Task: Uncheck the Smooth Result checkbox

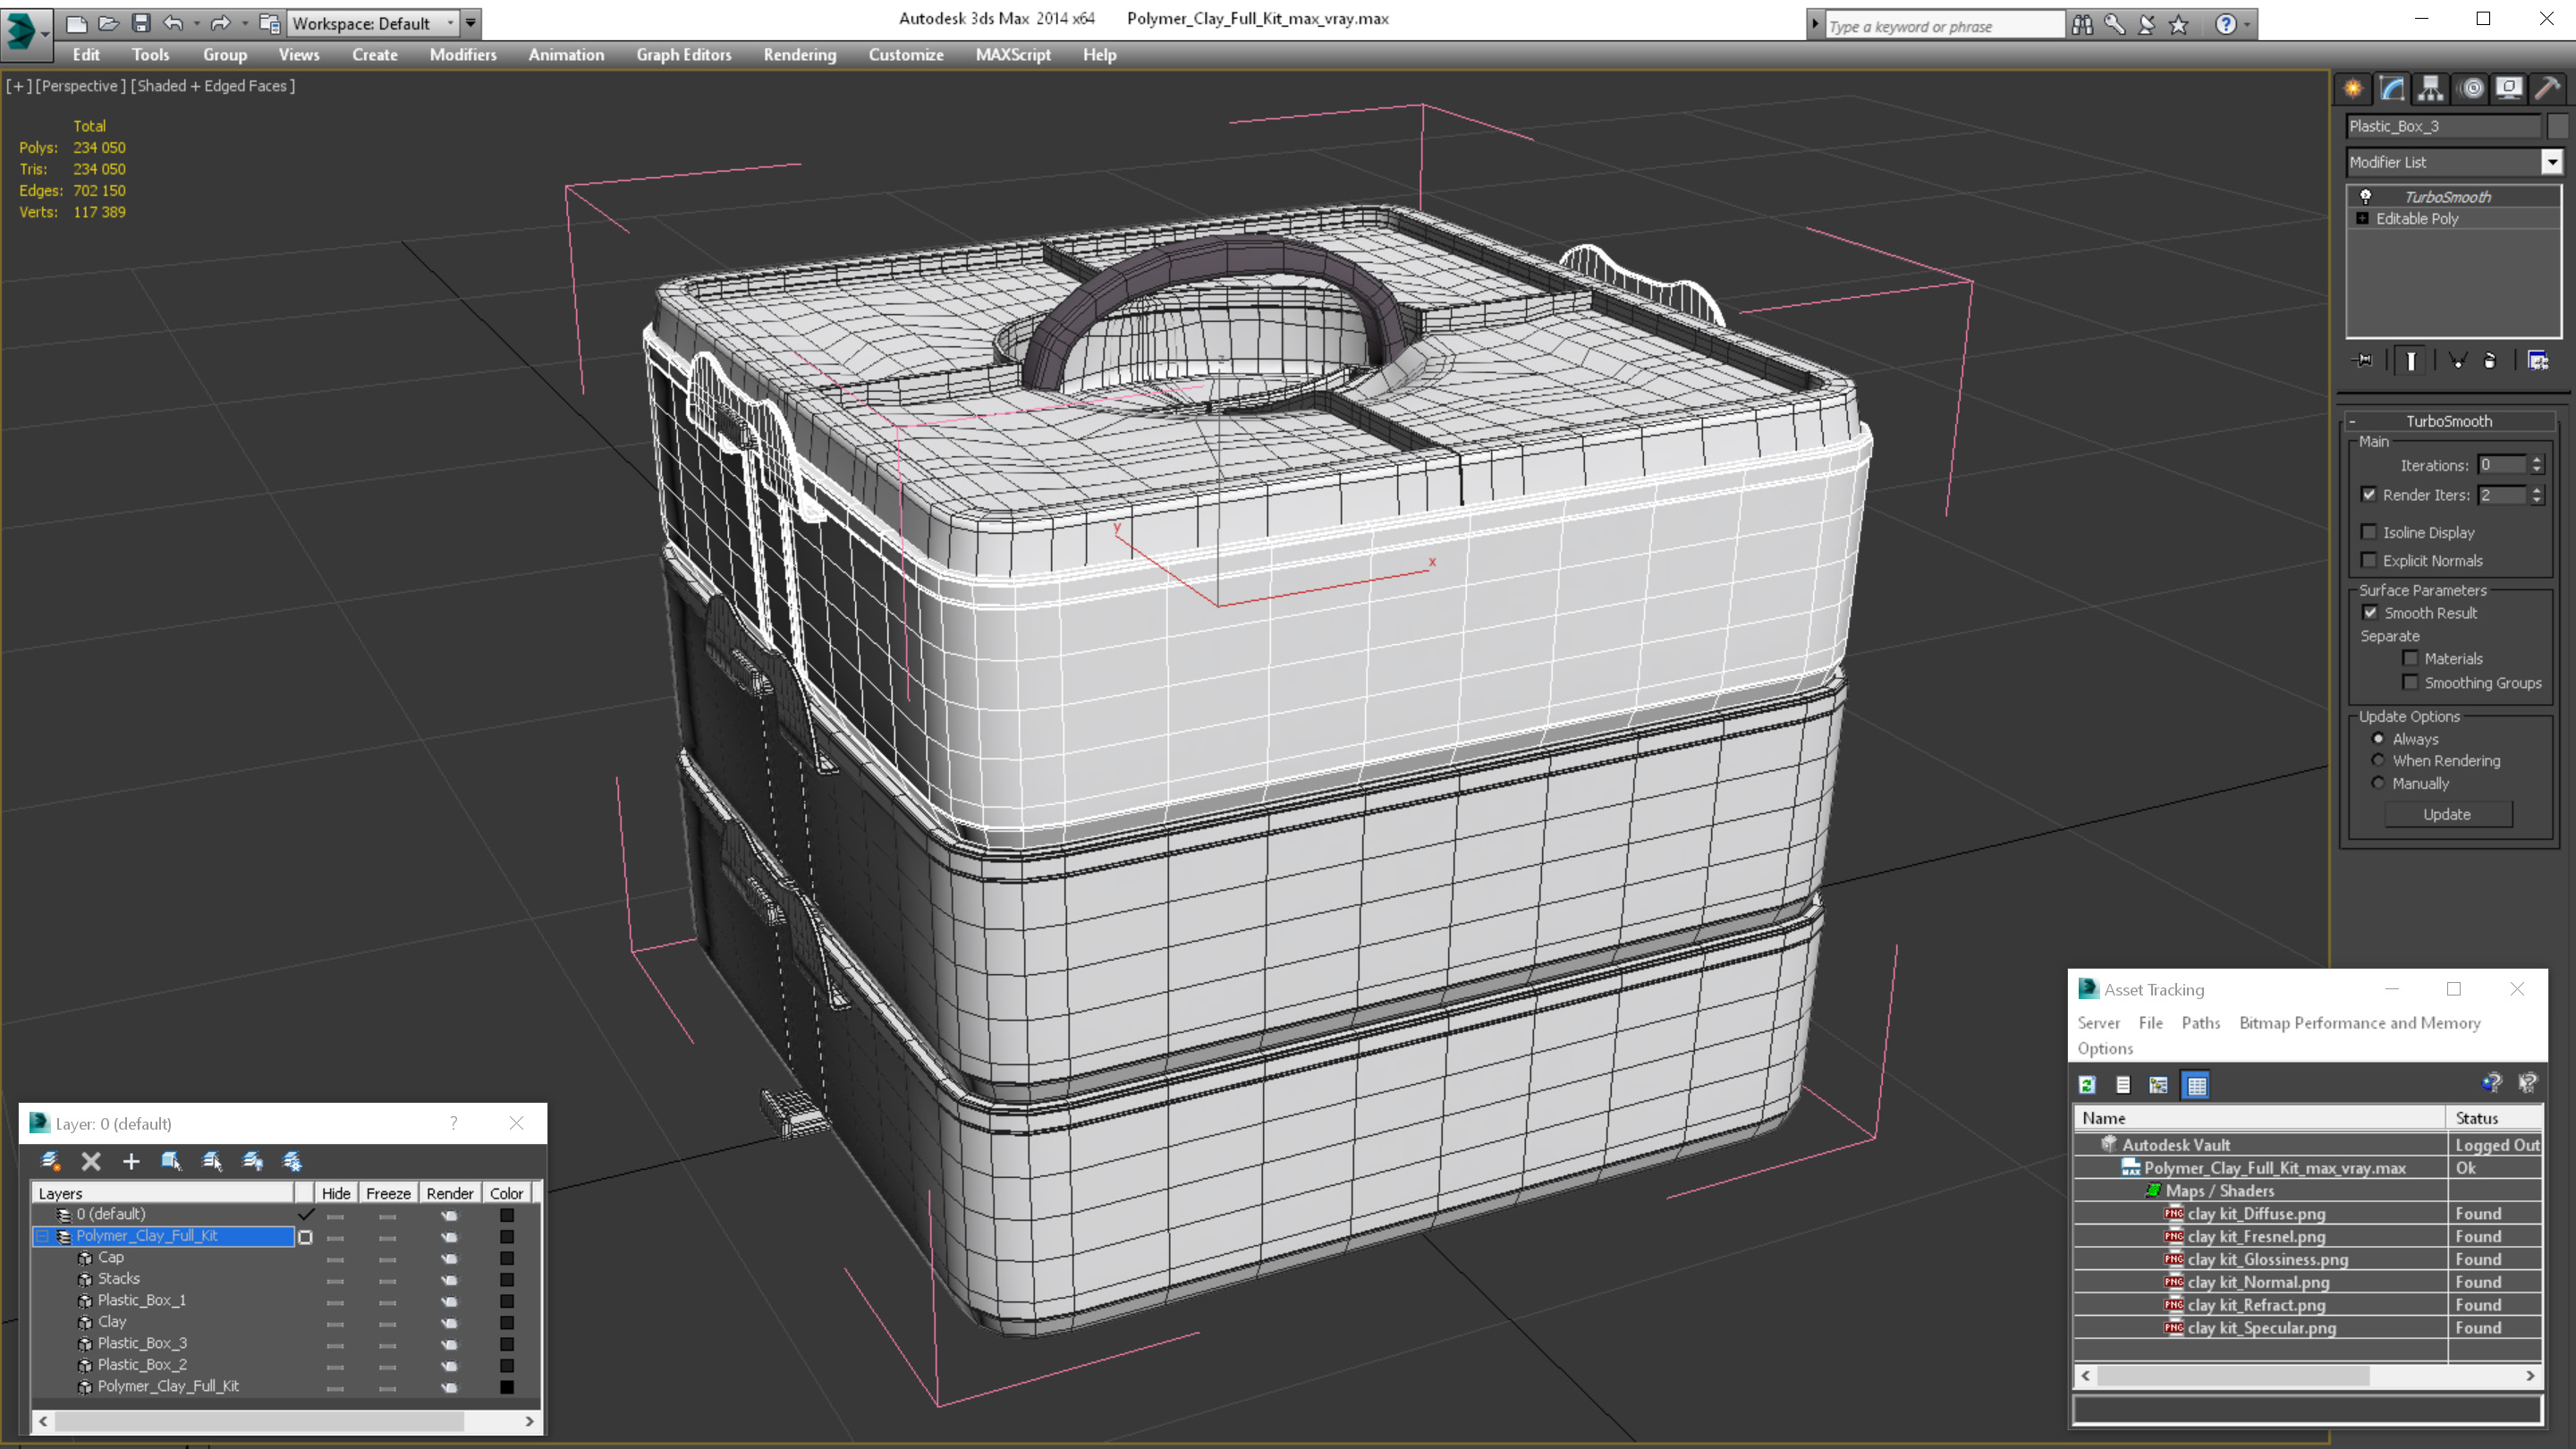Action: 2370,613
